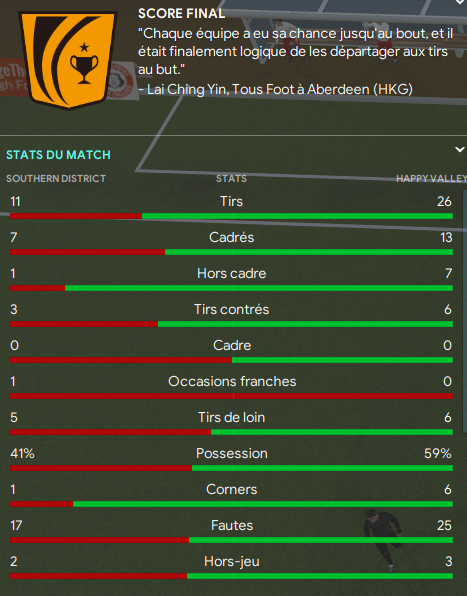Select the Happy Valley team header
Screen dimensions: 467x596
pos(431,179)
